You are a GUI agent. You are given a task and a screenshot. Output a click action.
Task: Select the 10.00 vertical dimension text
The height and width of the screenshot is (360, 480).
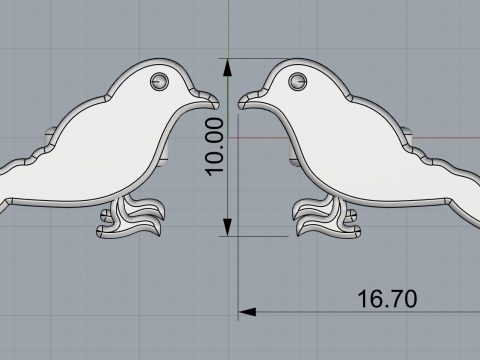pos(214,147)
